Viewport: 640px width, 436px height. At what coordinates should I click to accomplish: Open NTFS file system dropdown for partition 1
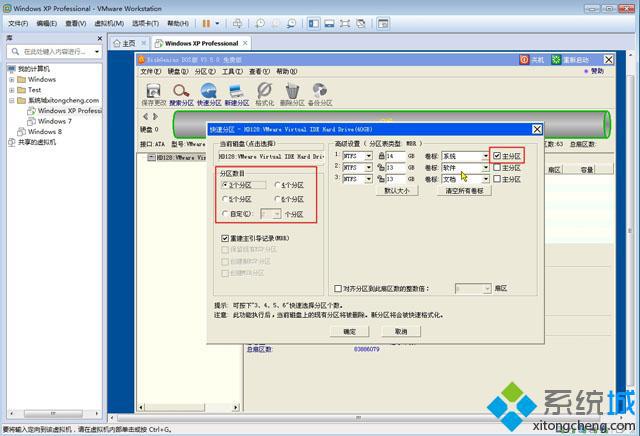369,156
